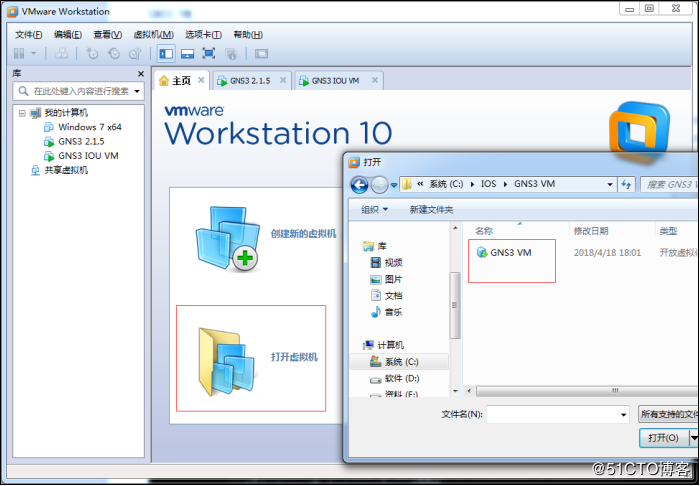Click IOS in the dialog address path
Screen dimensions: 700x486
(488, 184)
